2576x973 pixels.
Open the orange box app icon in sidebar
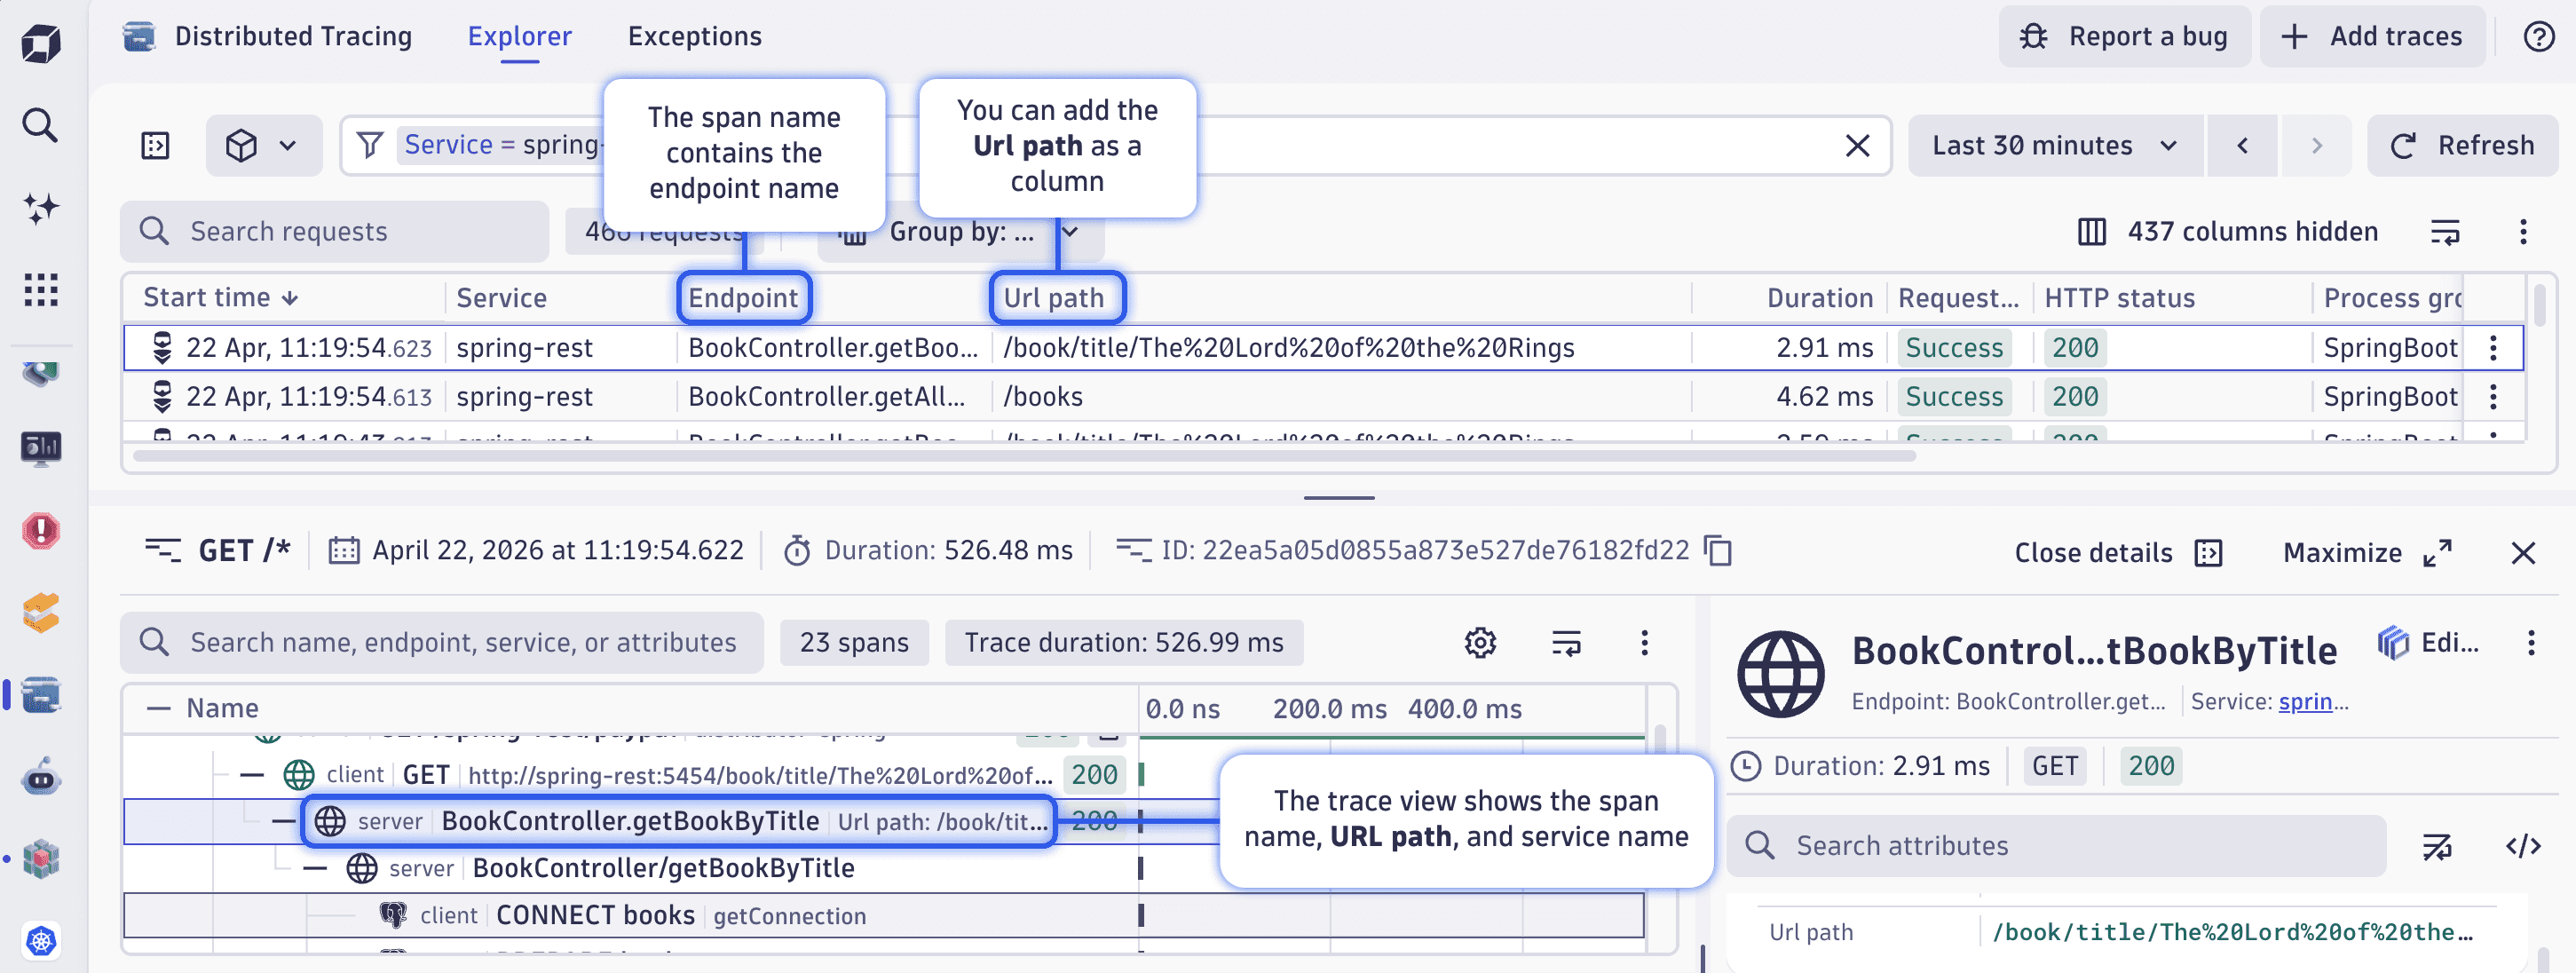[x=41, y=612]
